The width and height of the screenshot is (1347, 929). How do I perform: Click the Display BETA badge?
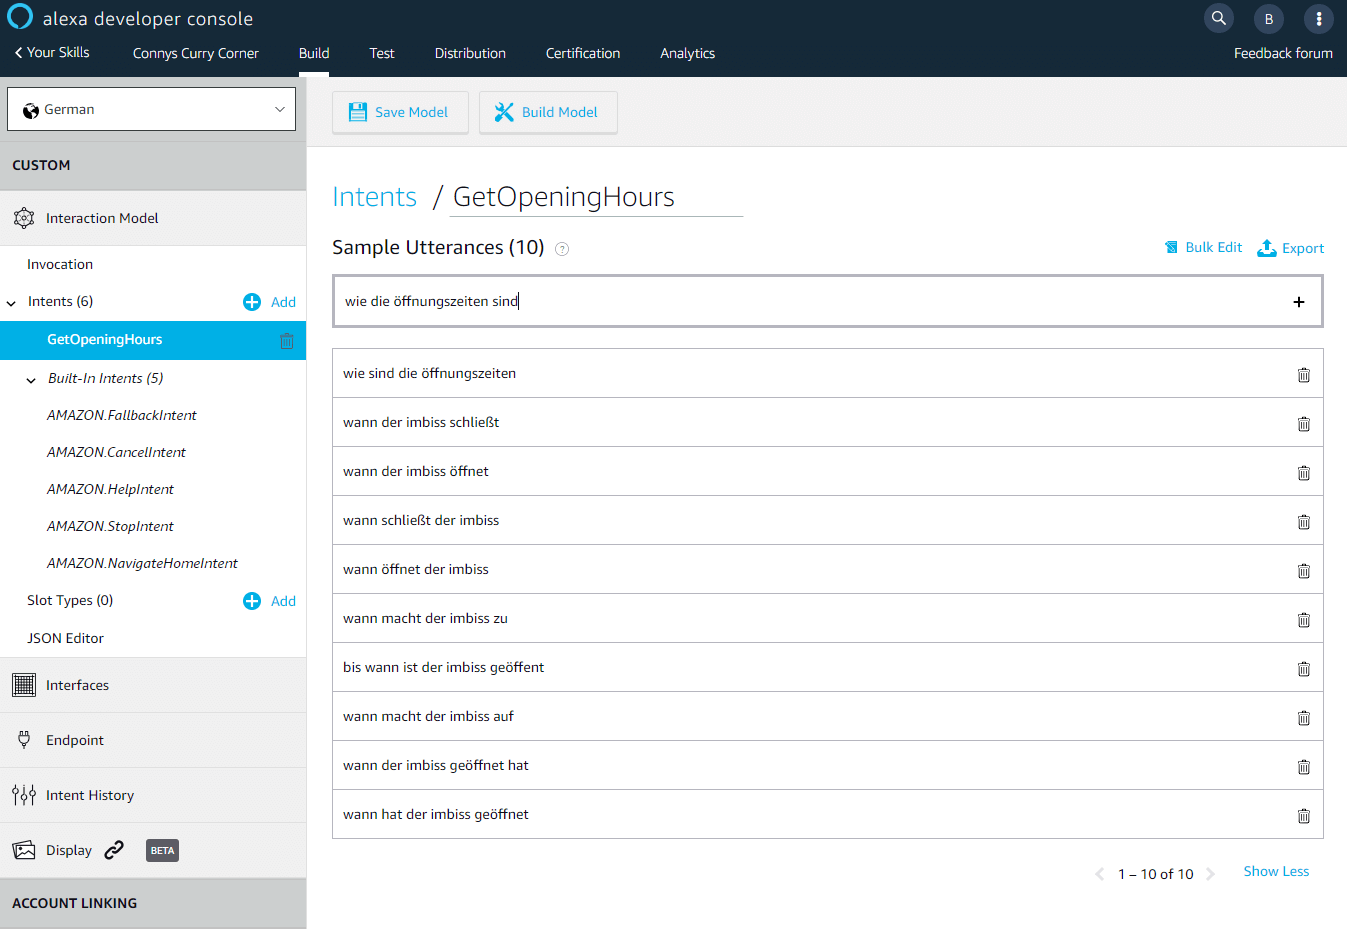162,851
